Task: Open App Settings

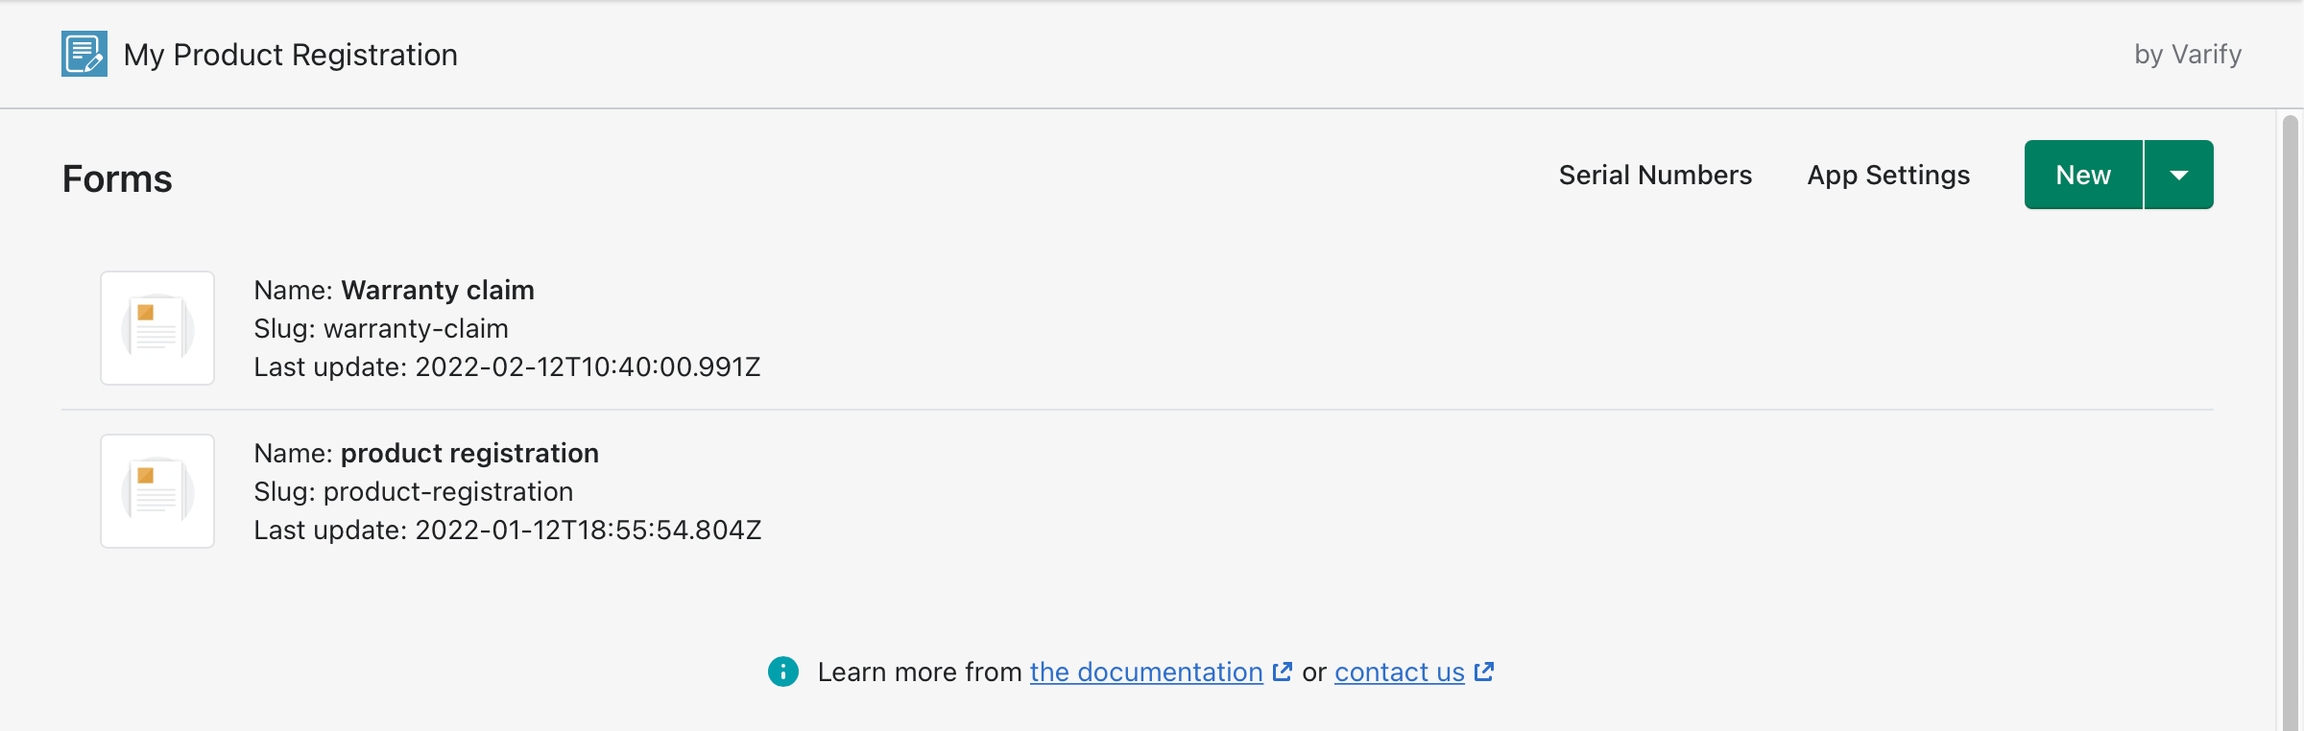Action: click(1888, 175)
